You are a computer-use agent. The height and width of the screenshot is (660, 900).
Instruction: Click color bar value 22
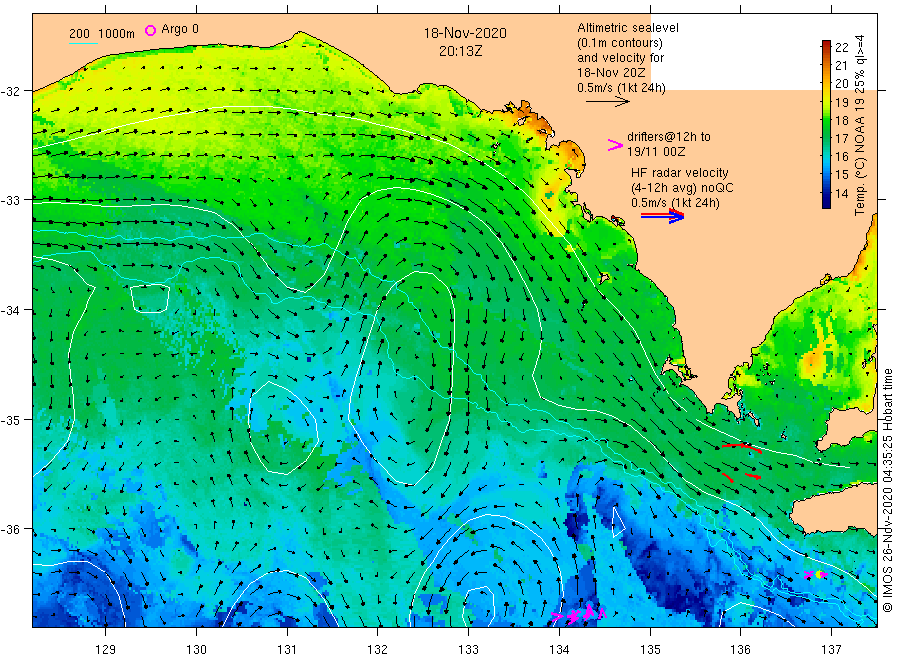click(x=841, y=48)
